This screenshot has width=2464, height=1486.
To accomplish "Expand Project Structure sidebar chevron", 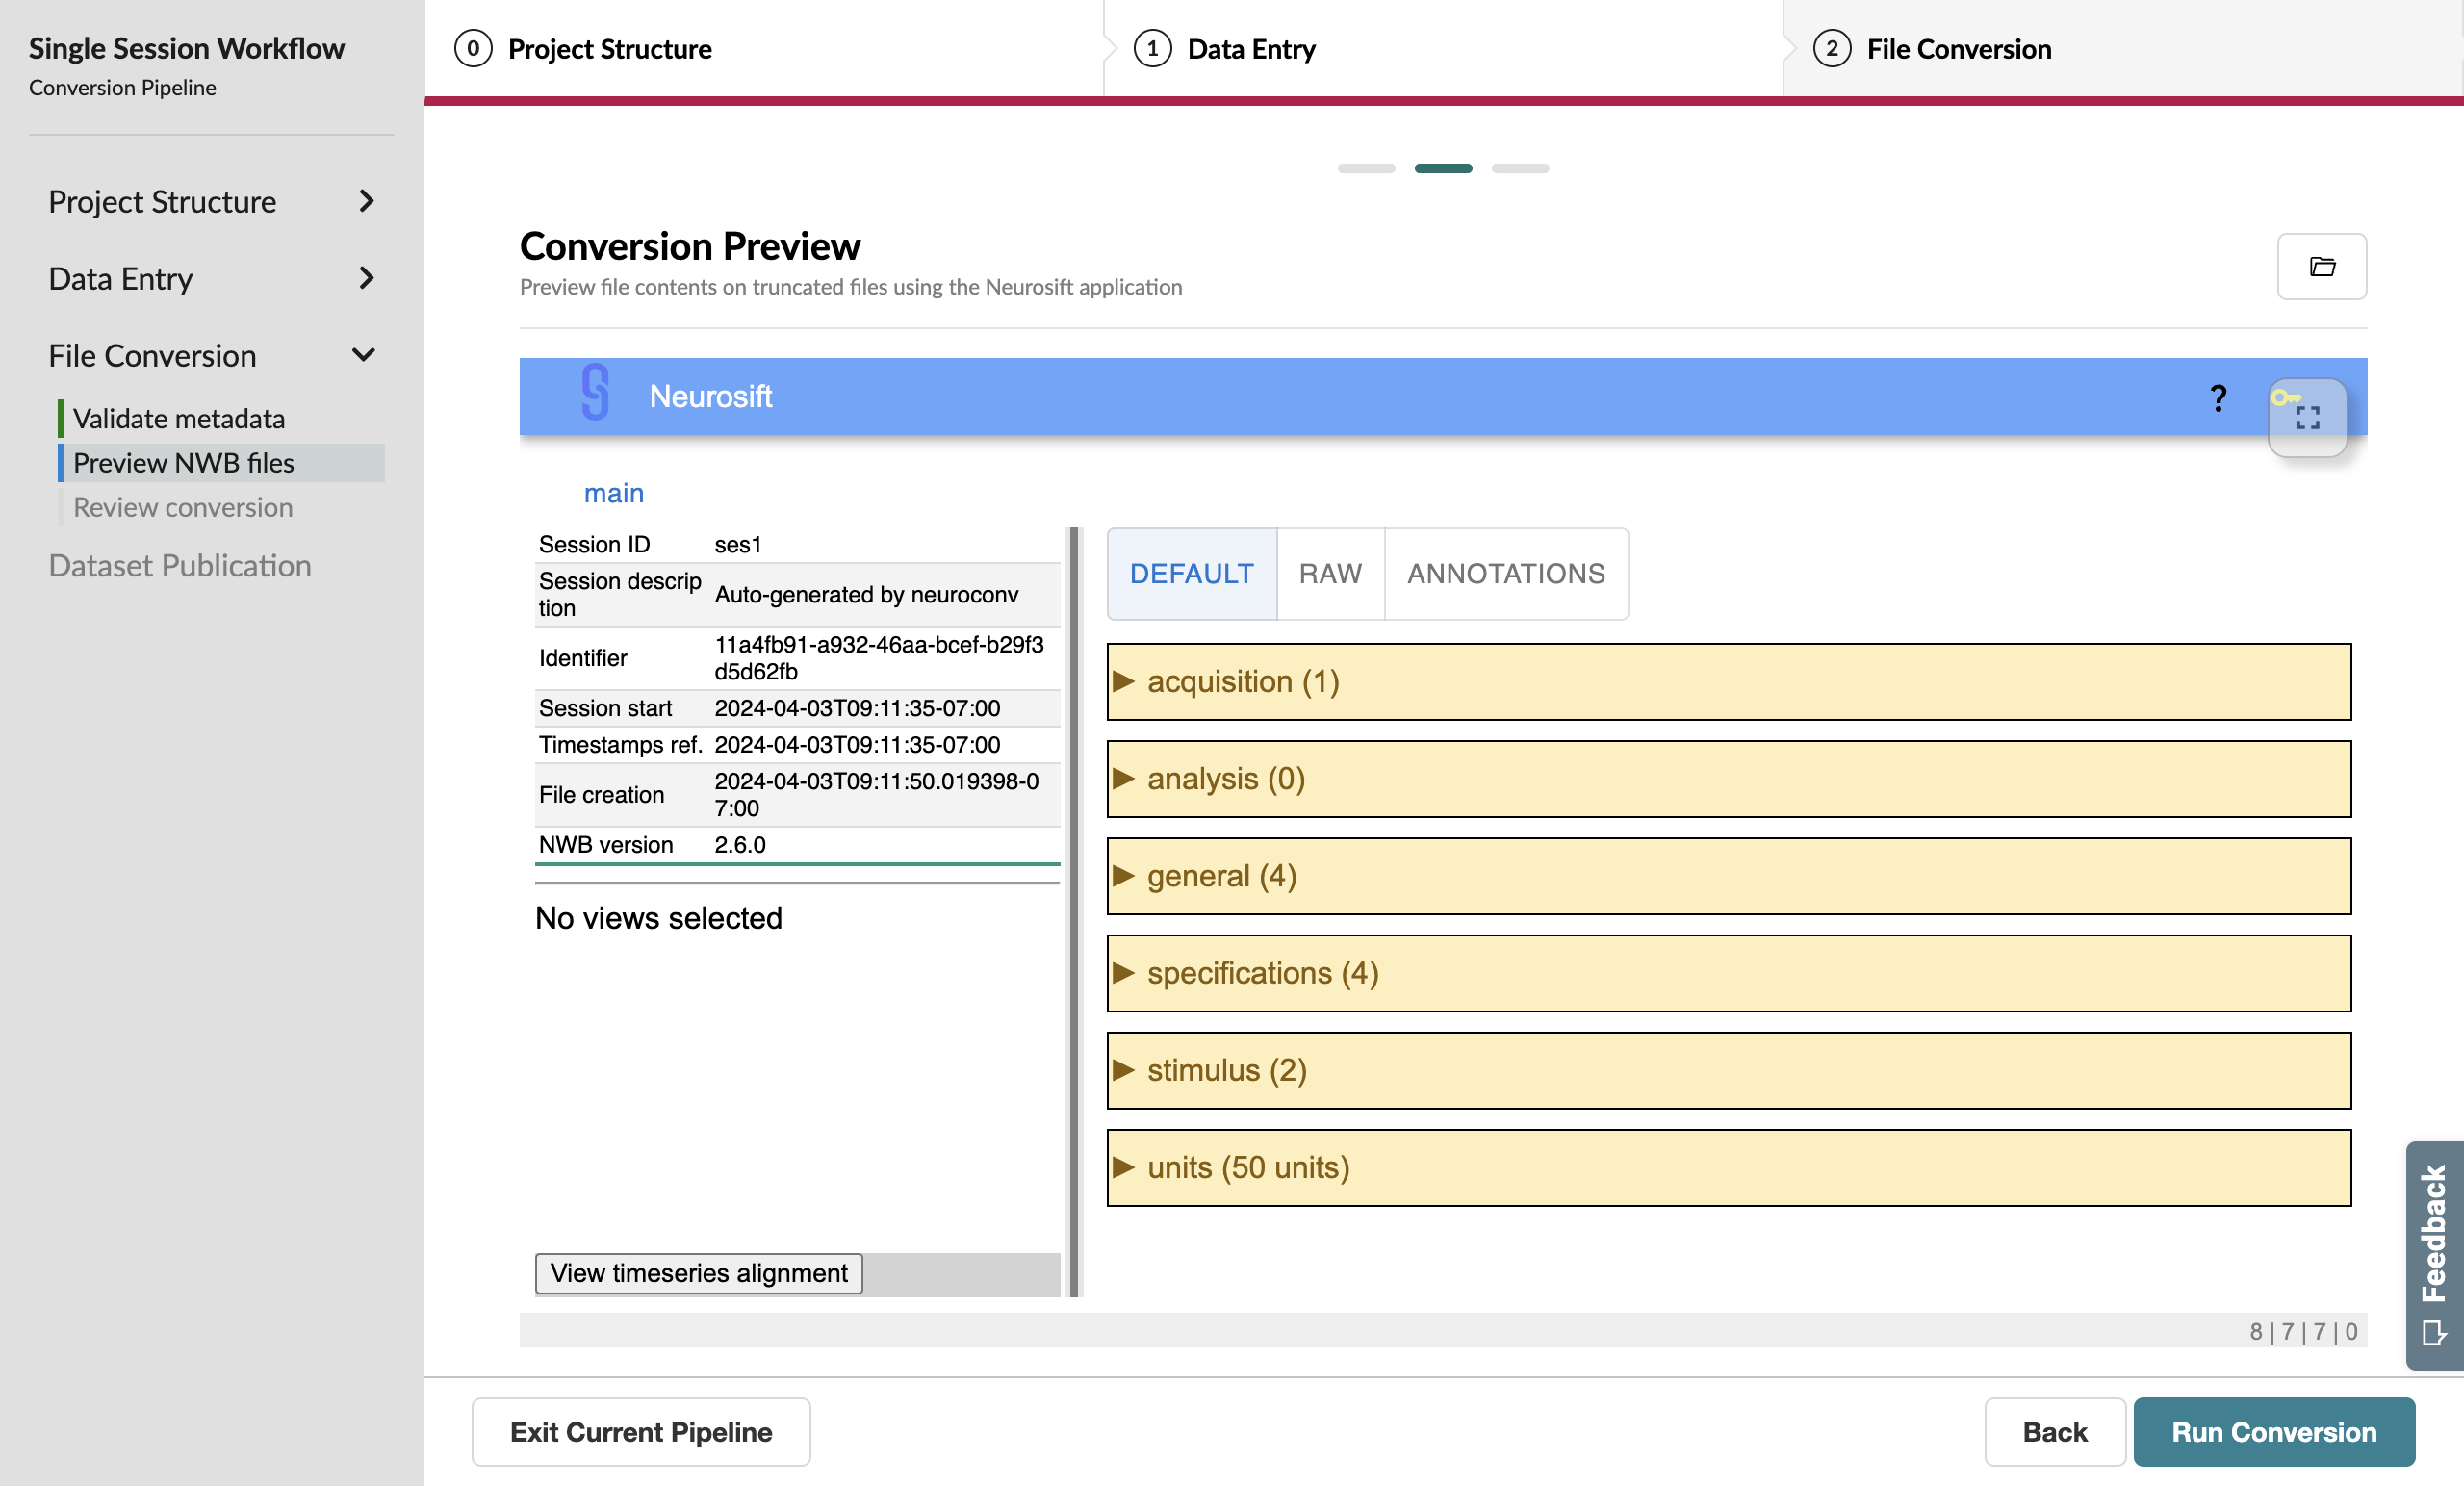I will 367,201.
